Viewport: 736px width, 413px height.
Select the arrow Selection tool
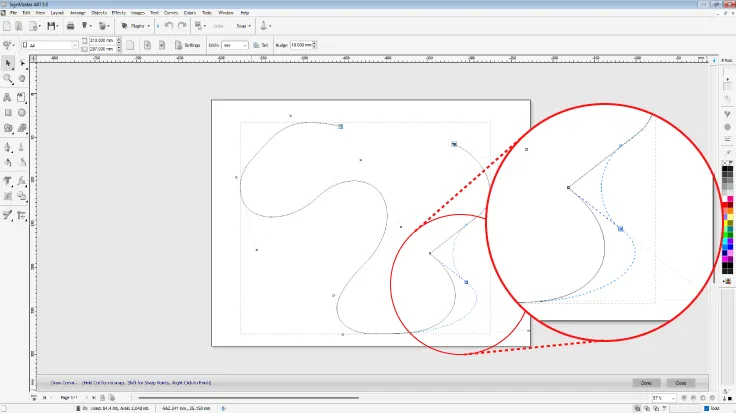pos(8,63)
